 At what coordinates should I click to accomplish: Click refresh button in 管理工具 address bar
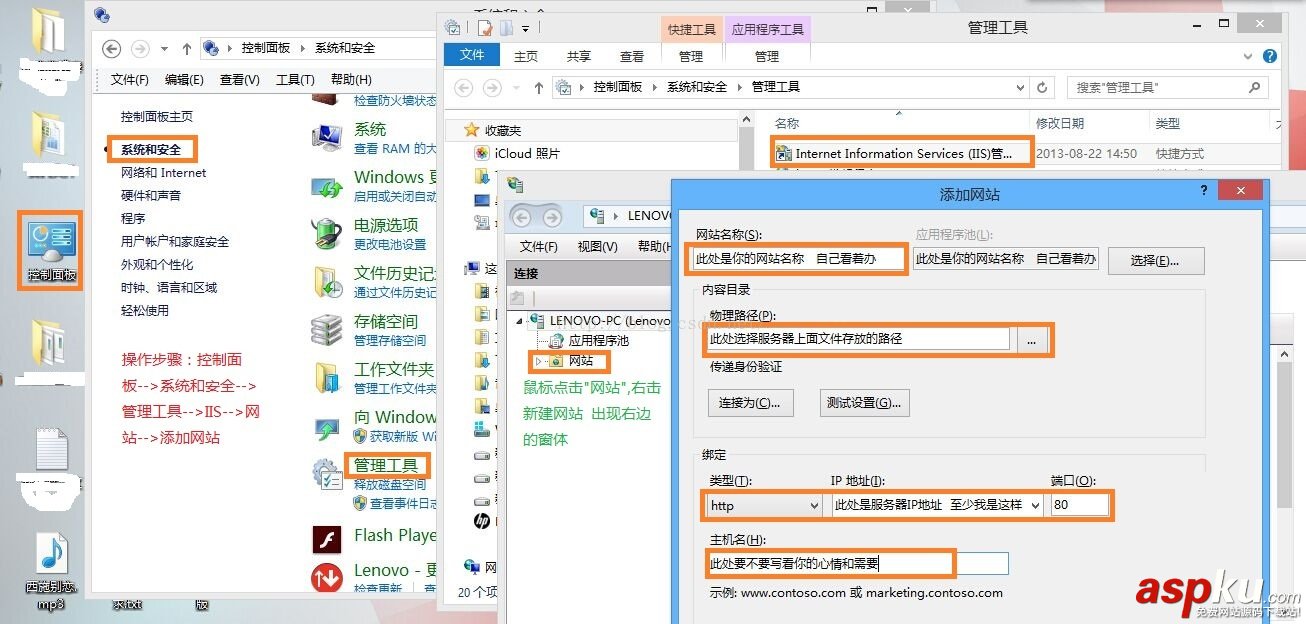(1042, 87)
